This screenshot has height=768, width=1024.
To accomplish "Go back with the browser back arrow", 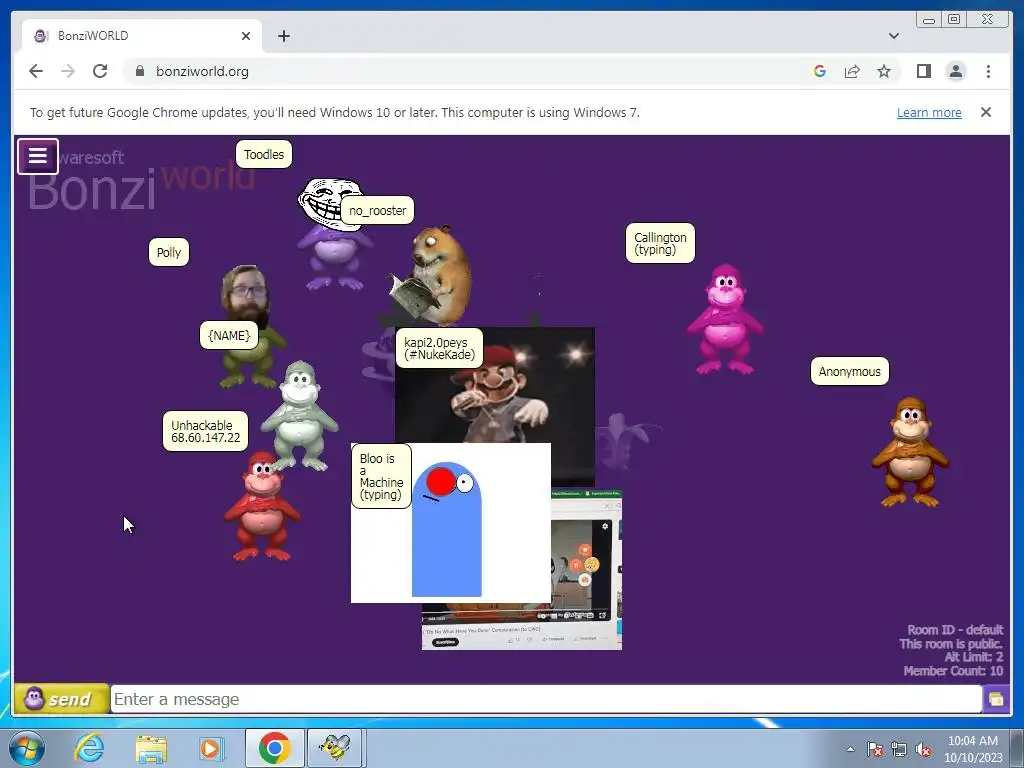I will (x=36, y=71).
